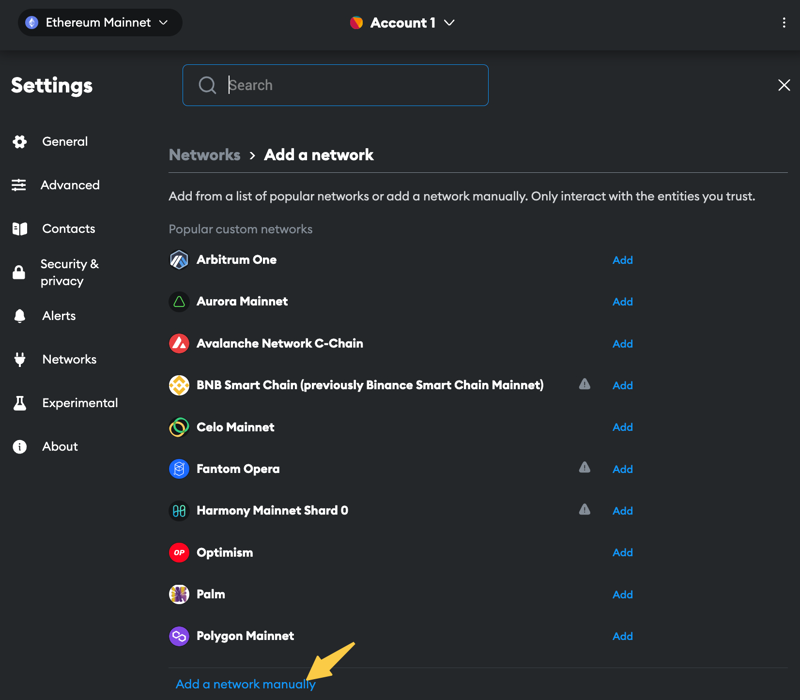Viewport: 800px width, 700px height.
Task: Add the BNB Smart Chain network
Action: [622, 386]
